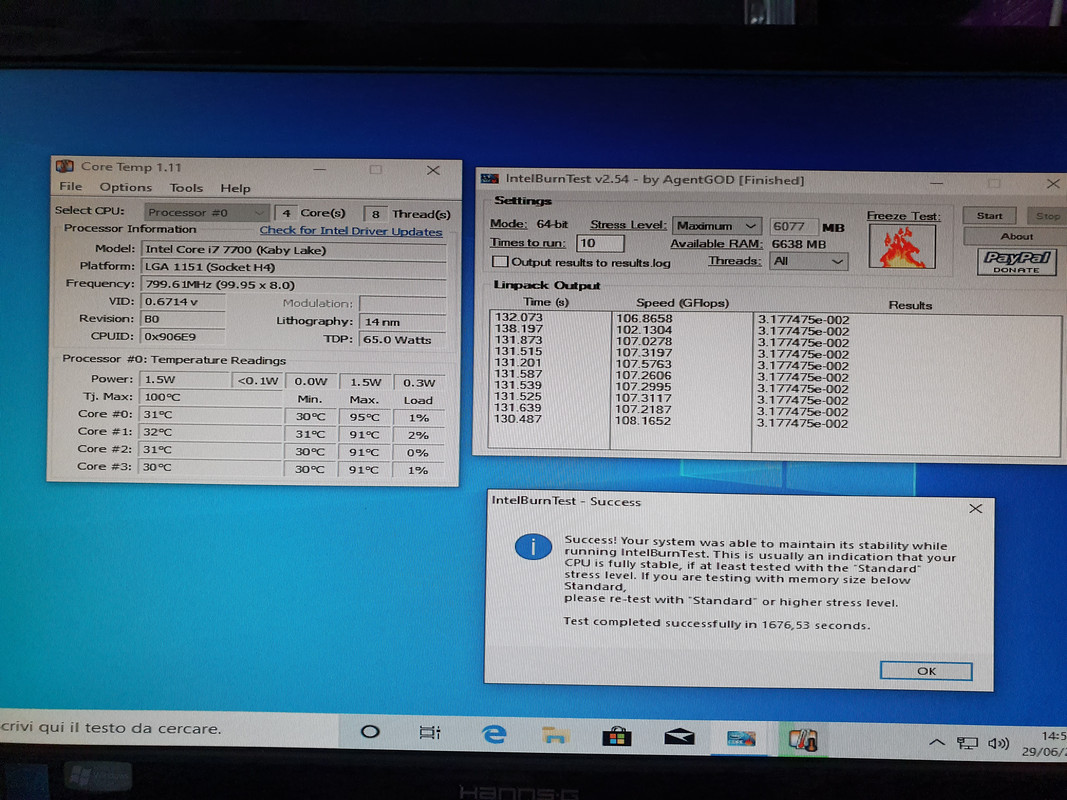
Task: Click Tj. Max value 100°C
Action: click(x=210, y=397)
